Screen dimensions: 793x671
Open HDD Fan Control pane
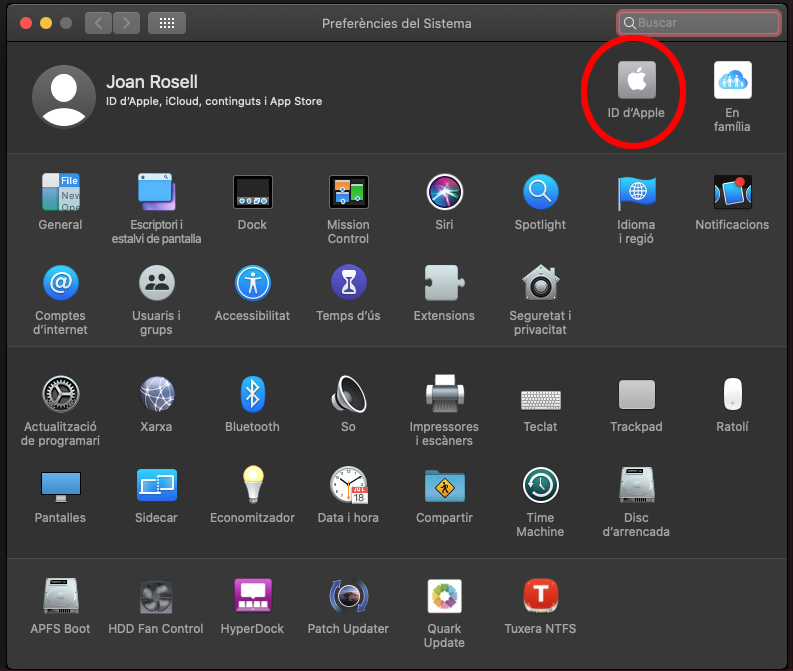coord(156,597)
